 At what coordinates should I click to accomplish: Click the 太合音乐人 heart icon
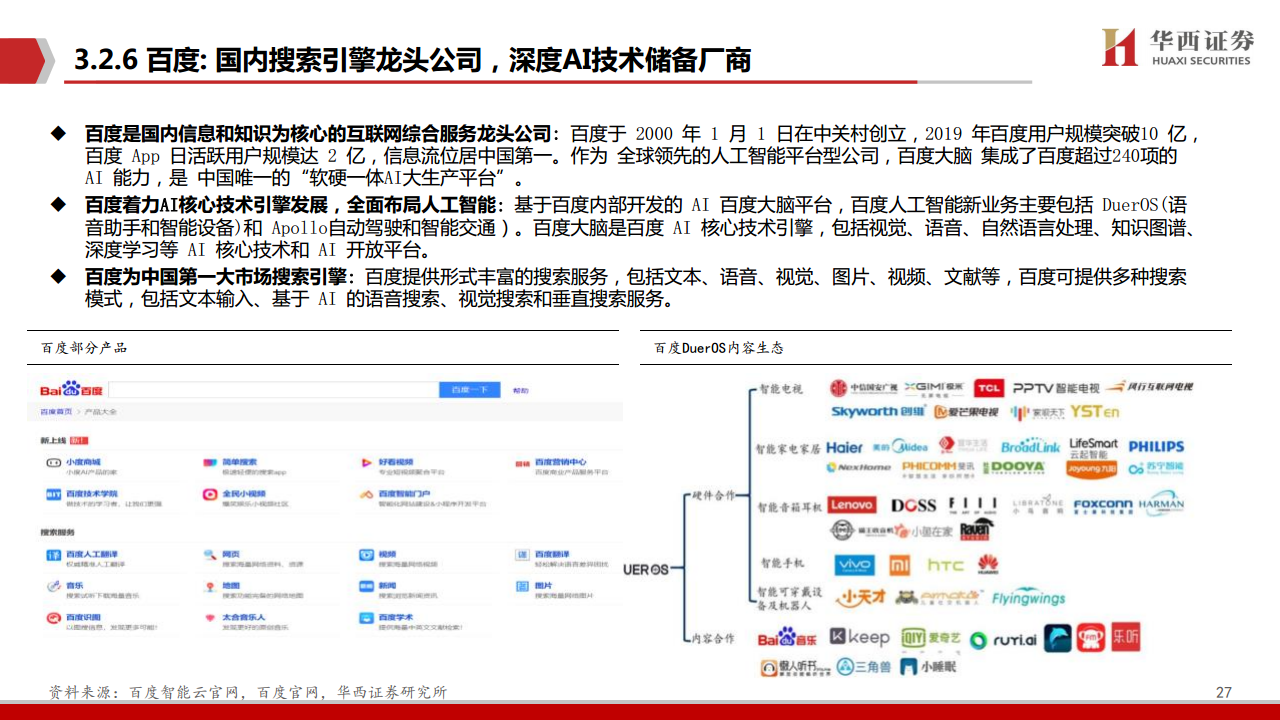[x=210, y=619]
